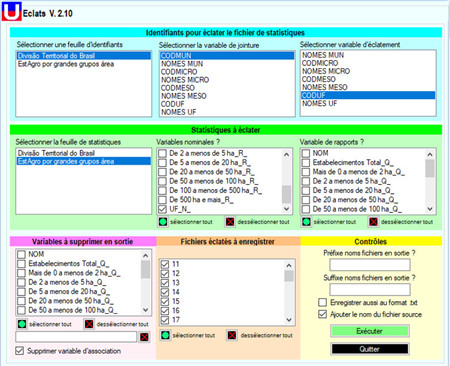
Task: Click 'désélectionner tout' label under Variables à supprimer
Action: click(123, 324)
